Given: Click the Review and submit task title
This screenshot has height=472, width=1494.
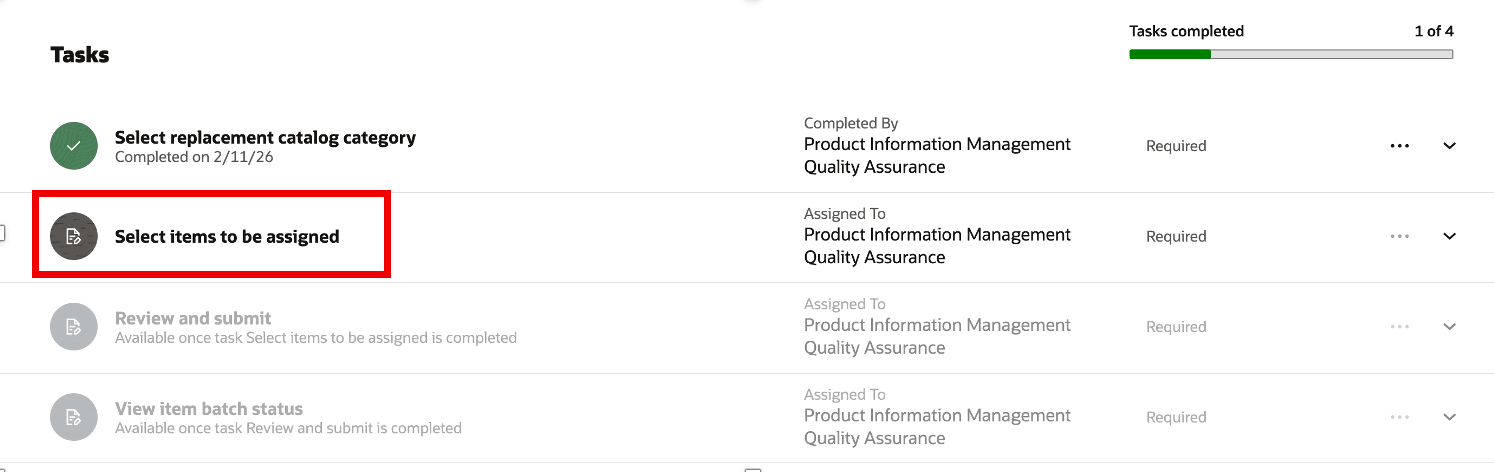Looking at the screenshot, I should [193, 319].
